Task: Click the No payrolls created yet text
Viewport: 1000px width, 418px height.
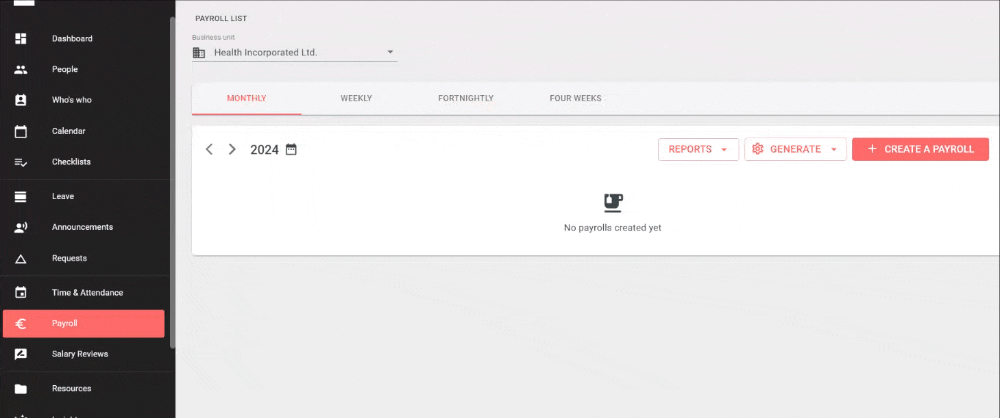Action: [x=613, y=228]
